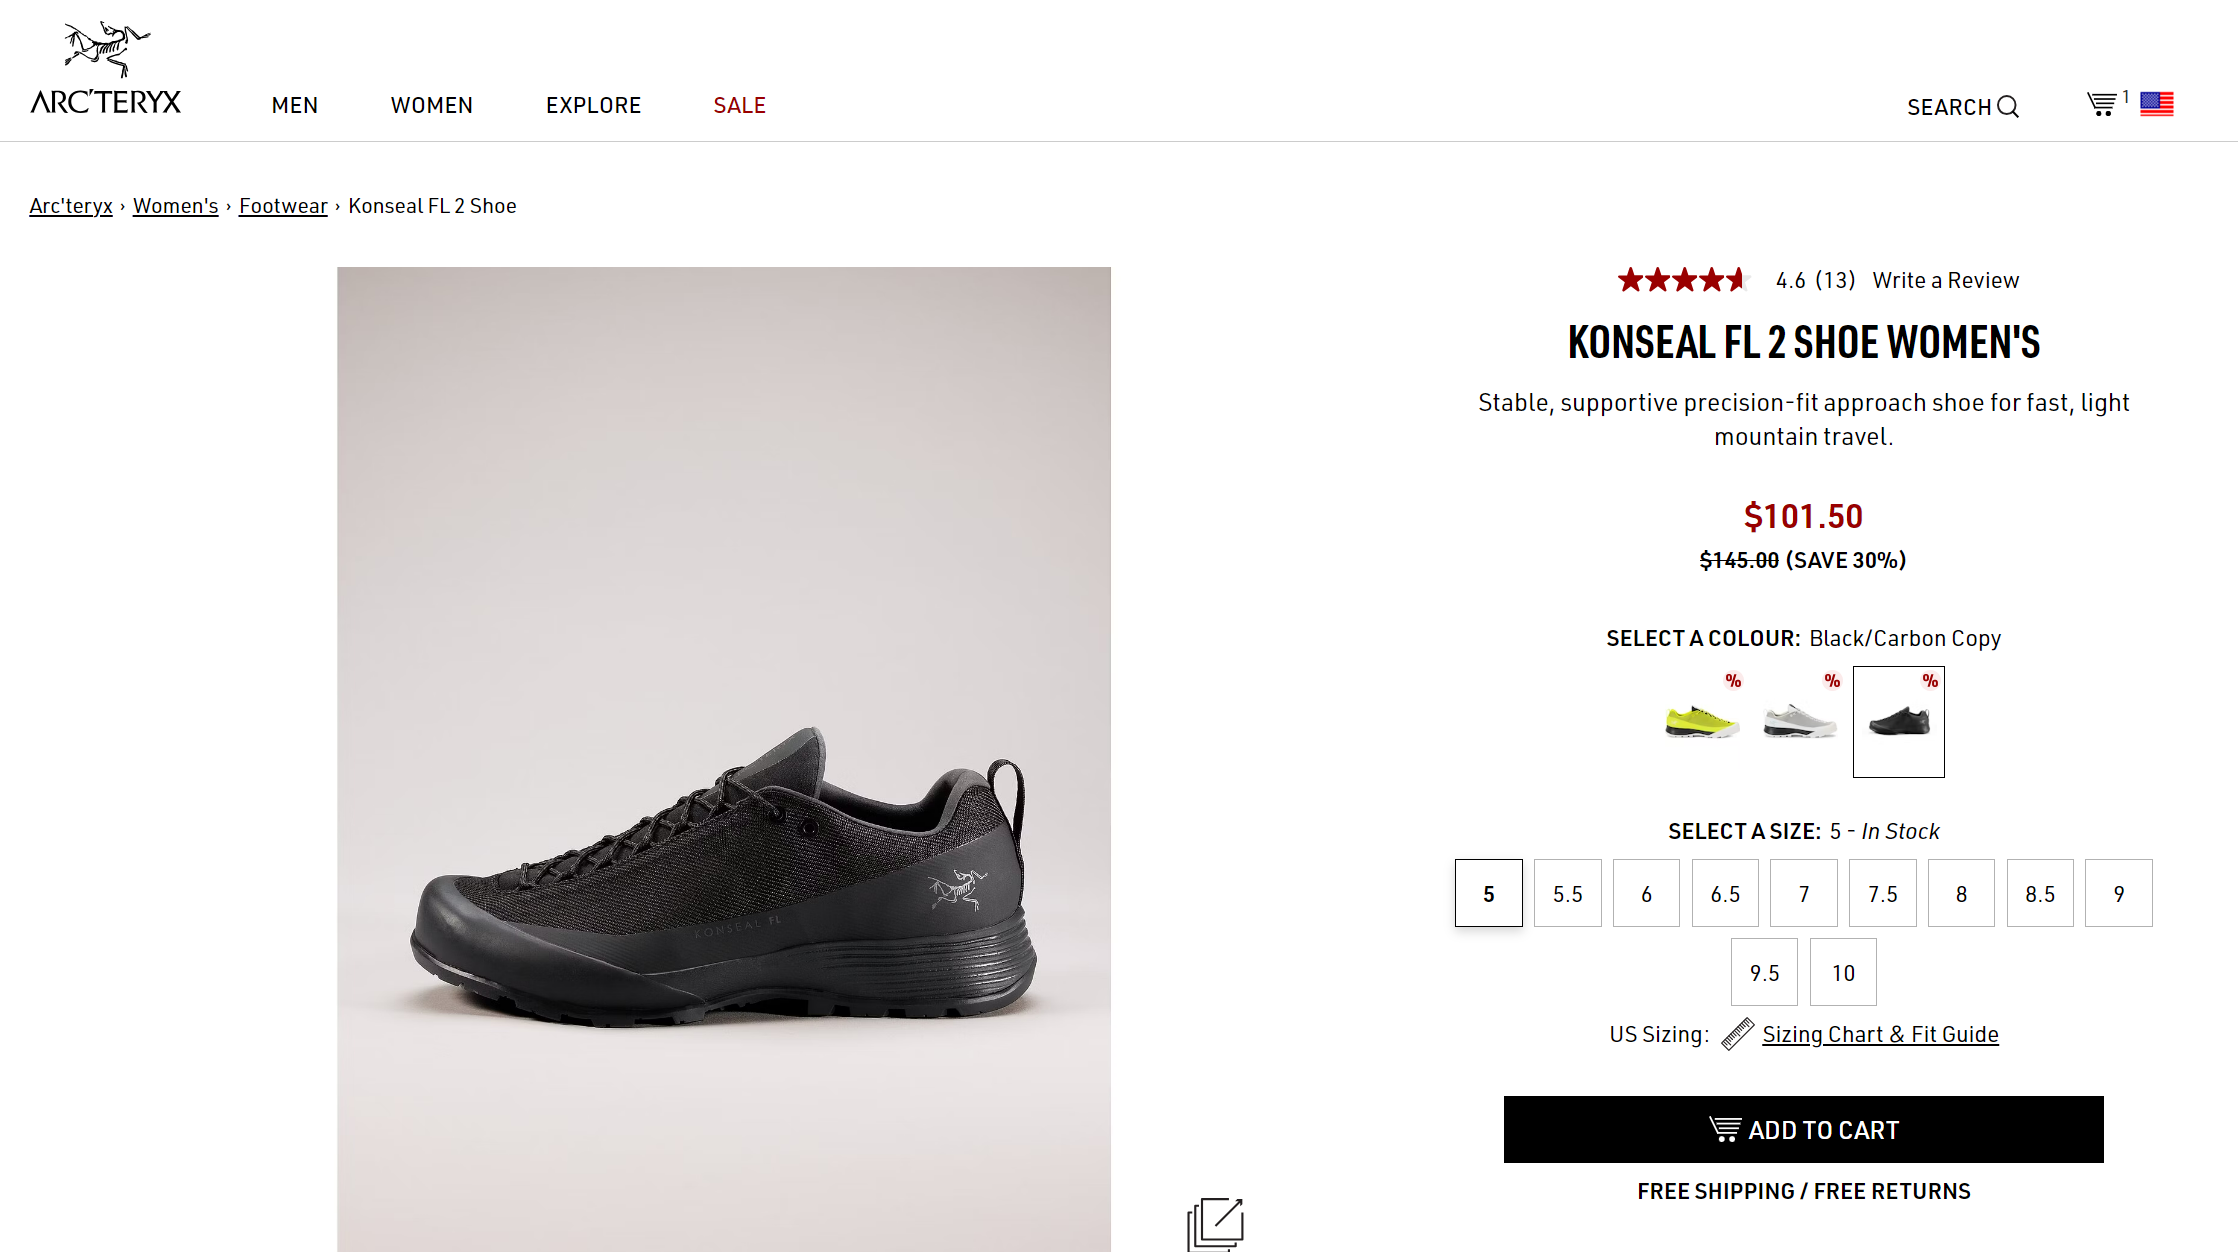This screenshot has height=1252, width=2238.
Task: Click the Arc'teryx logo
Action: click(106, 68)
